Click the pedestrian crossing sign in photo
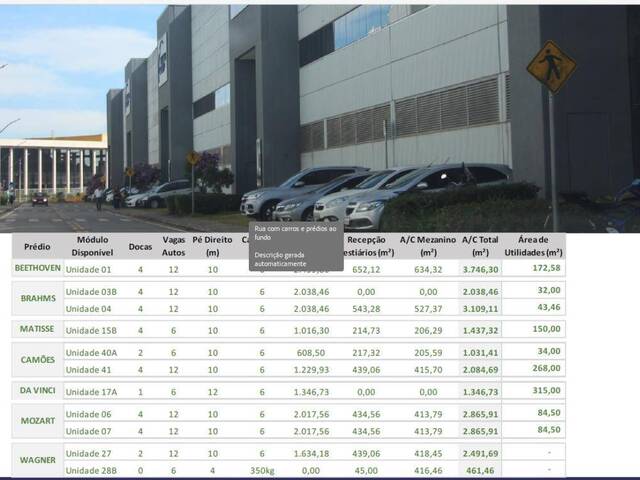 coord(550,67)
